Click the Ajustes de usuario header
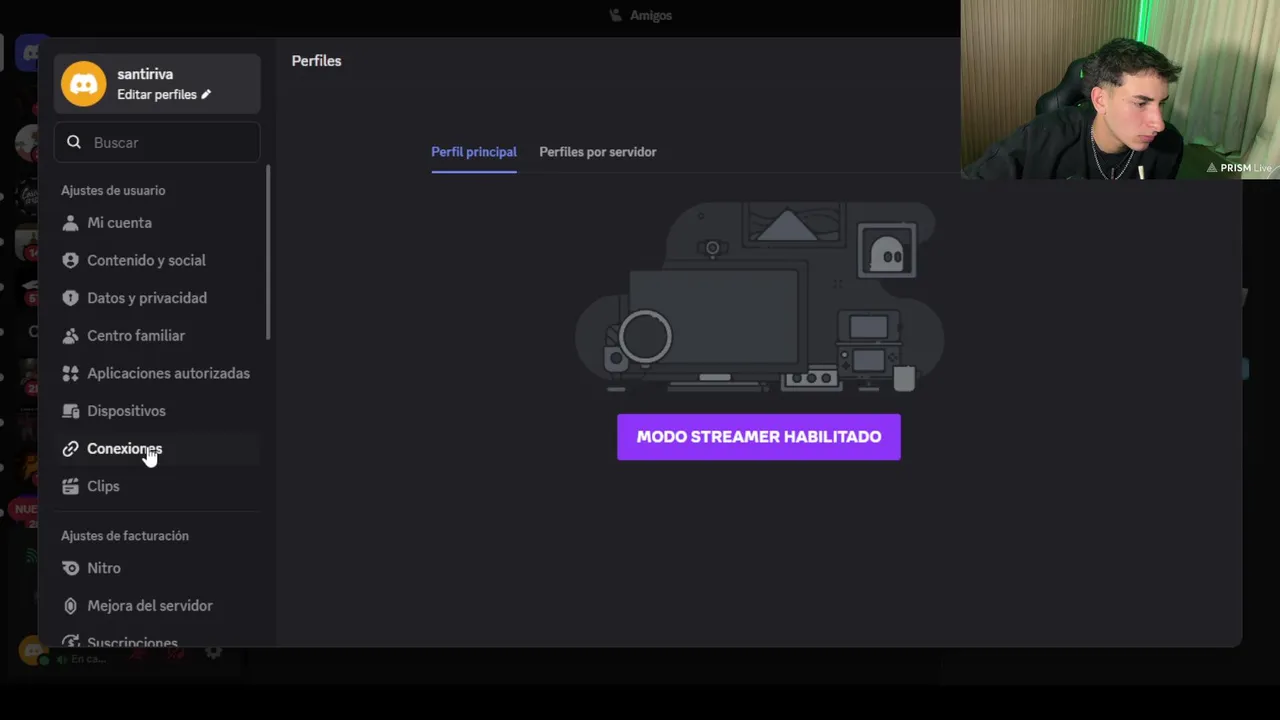1280x720 pixels. (x=113, y=190)
